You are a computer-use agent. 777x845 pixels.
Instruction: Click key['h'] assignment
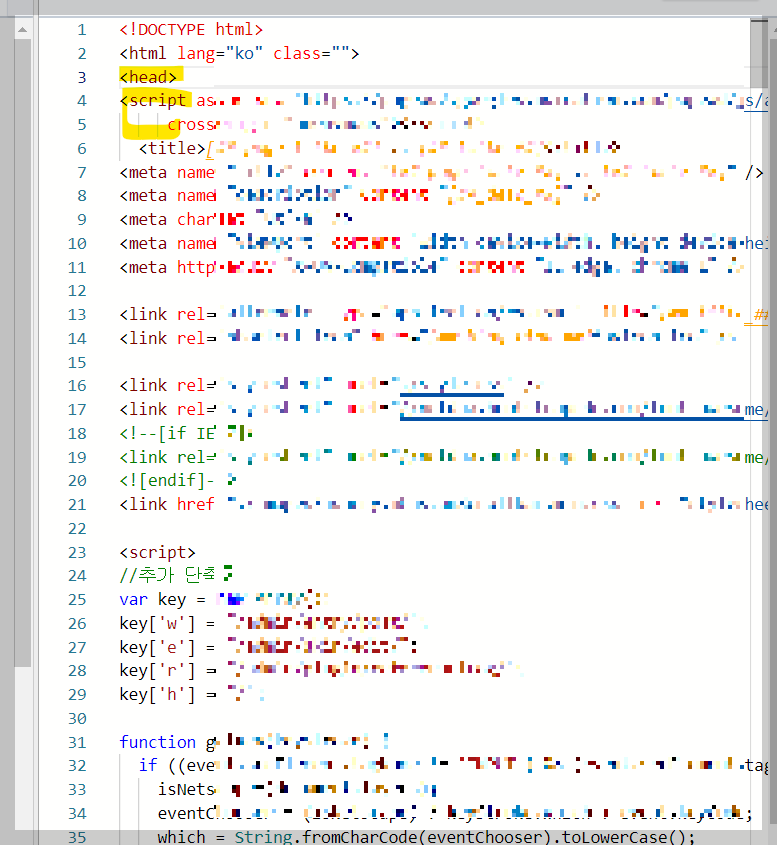167,694
